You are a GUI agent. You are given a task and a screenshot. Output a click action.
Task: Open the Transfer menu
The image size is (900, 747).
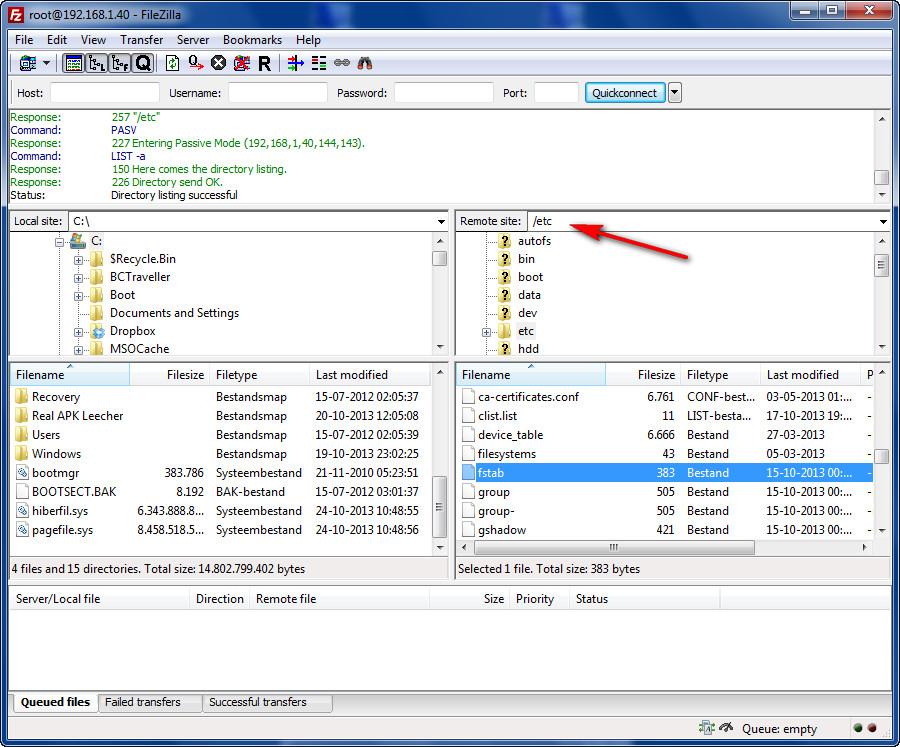click(141, 40)
